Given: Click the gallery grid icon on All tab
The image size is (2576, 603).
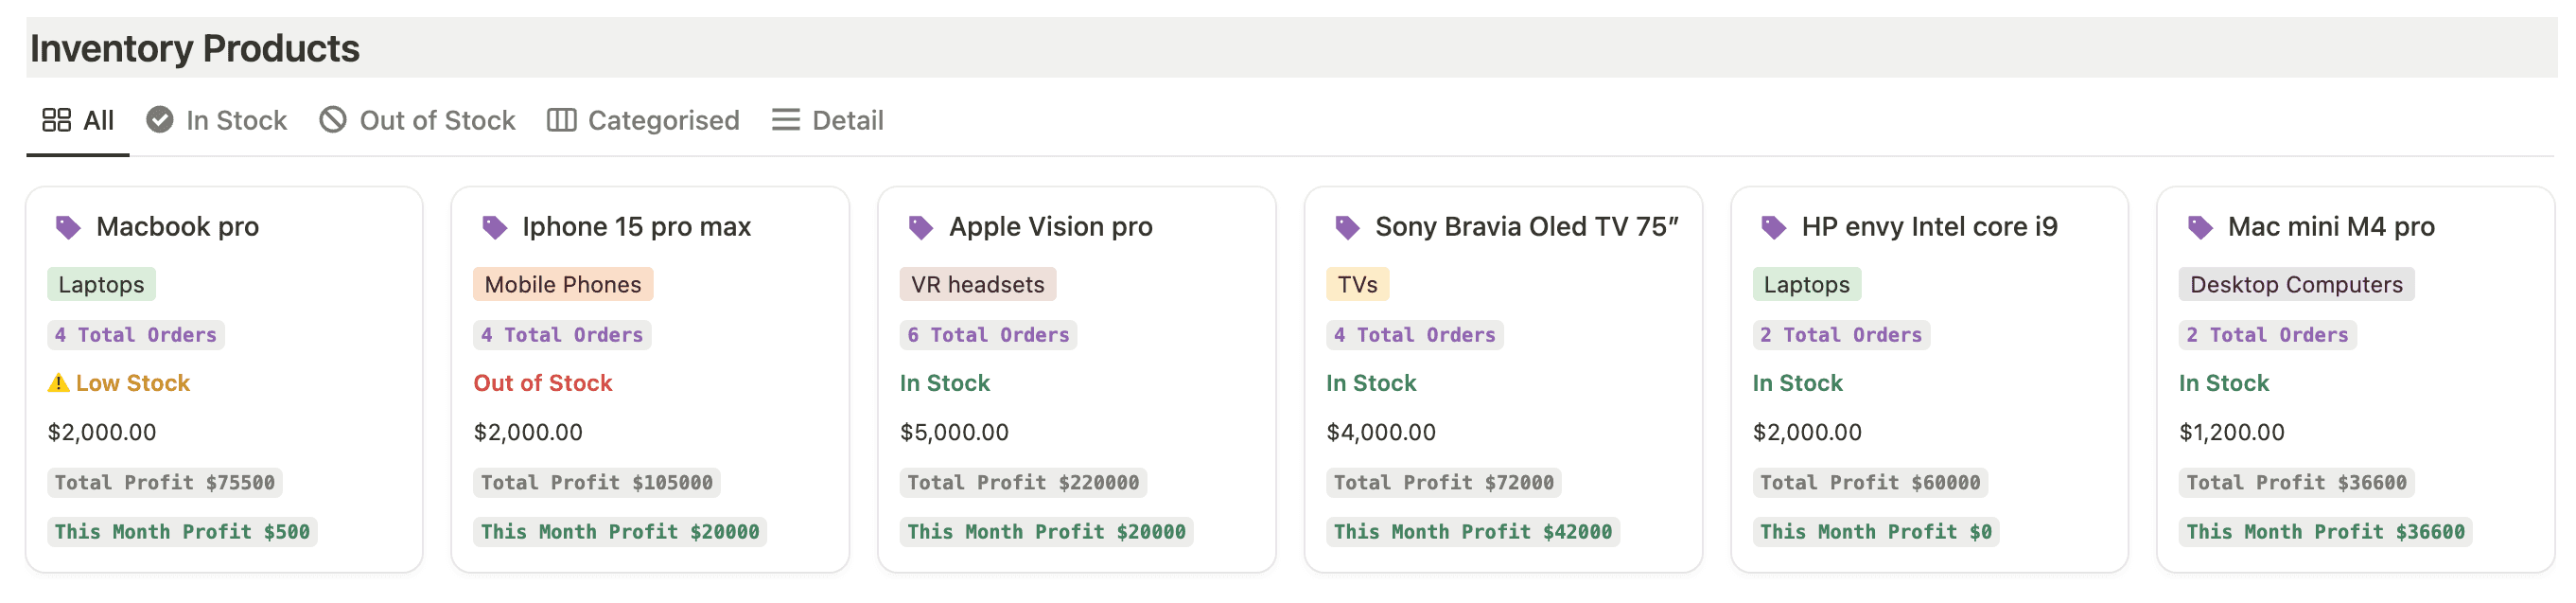Looking at the screenshot, I should pyautogui.click(x=56, y=120).
